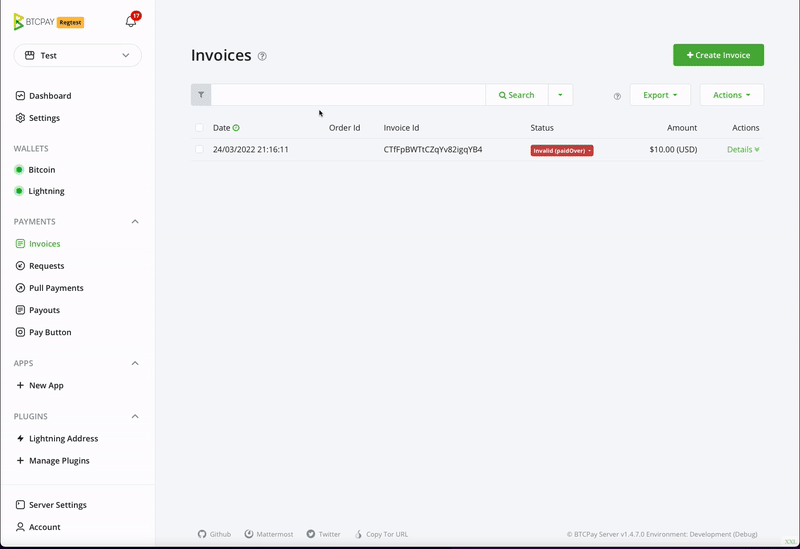The width and height of the screenshot is (800, 549).
Task: Open the Pull Payments page
Action: point(49,288)
